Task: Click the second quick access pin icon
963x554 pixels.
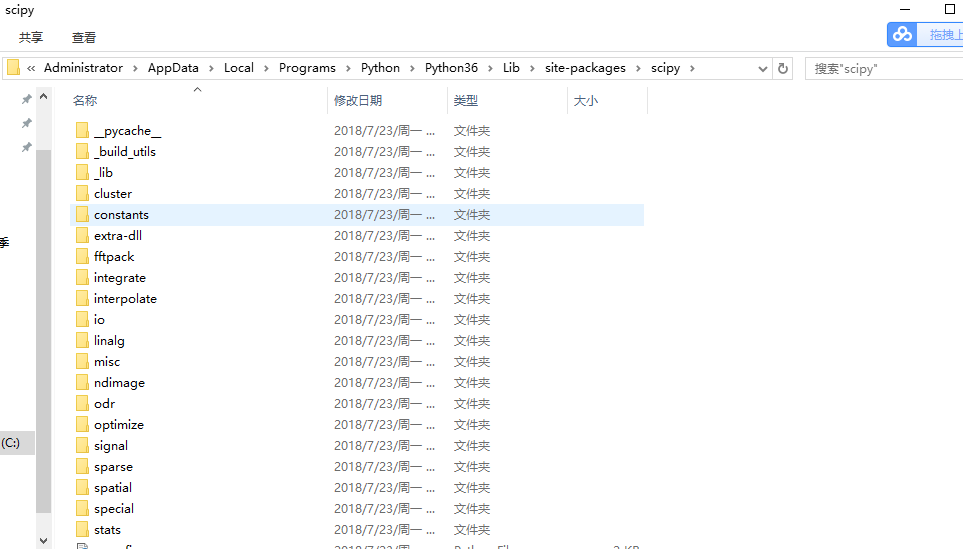Action: tap(26, 123)
